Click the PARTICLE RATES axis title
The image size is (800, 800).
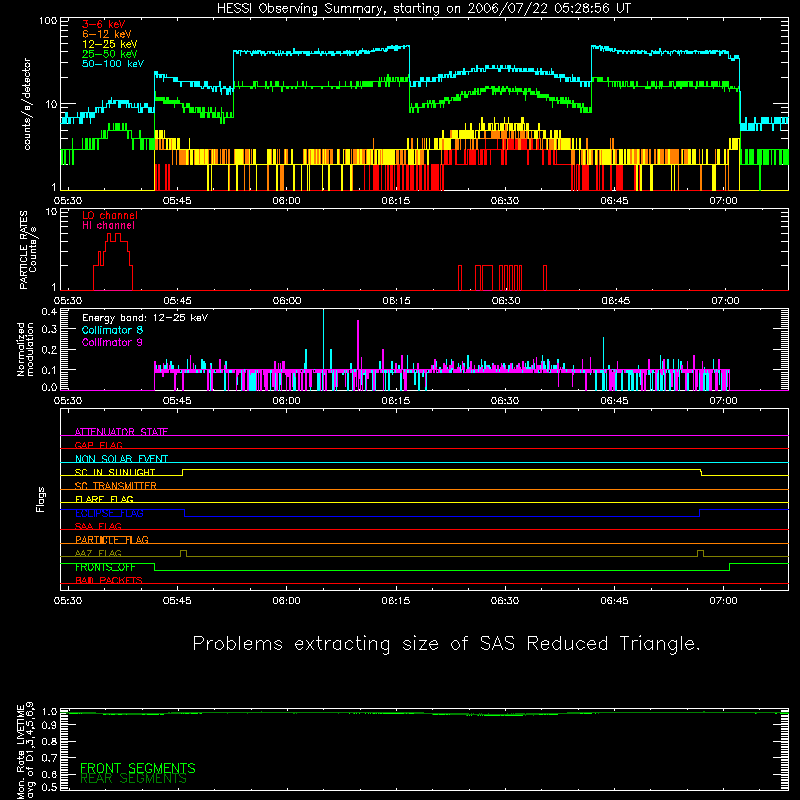[28, 250]
